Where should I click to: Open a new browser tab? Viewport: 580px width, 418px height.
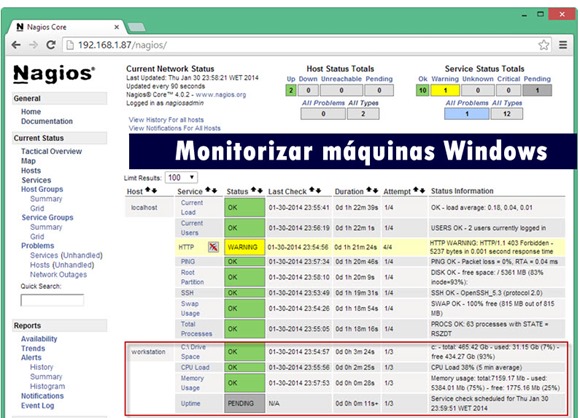coord(136,27)
